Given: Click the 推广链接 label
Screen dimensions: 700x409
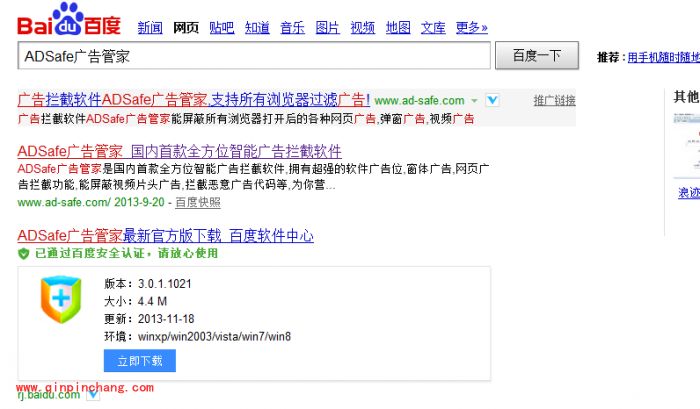Looking at the screenshot, I should [x=554, y=100].
